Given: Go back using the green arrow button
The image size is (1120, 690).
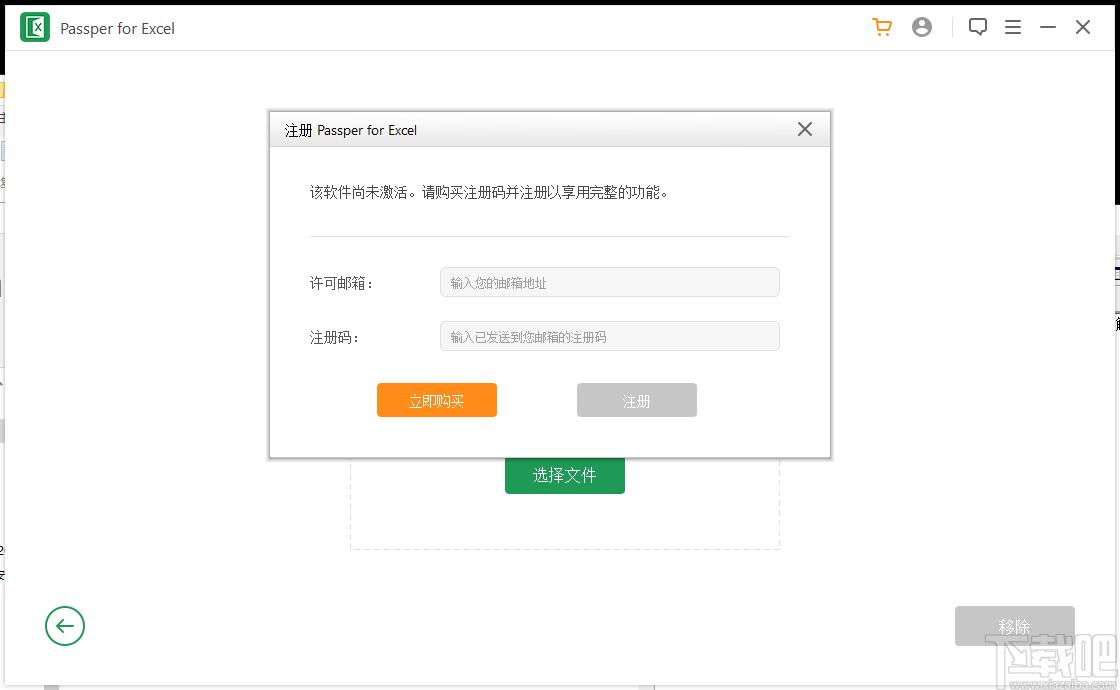Looking at the screenshot, I should tap(65, 626).
